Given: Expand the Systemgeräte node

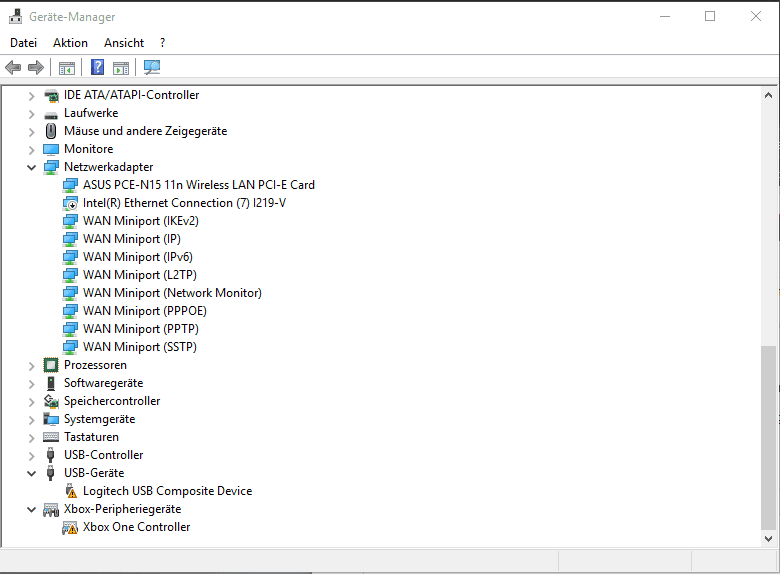Looking at the screenshot, I should 31,420.
